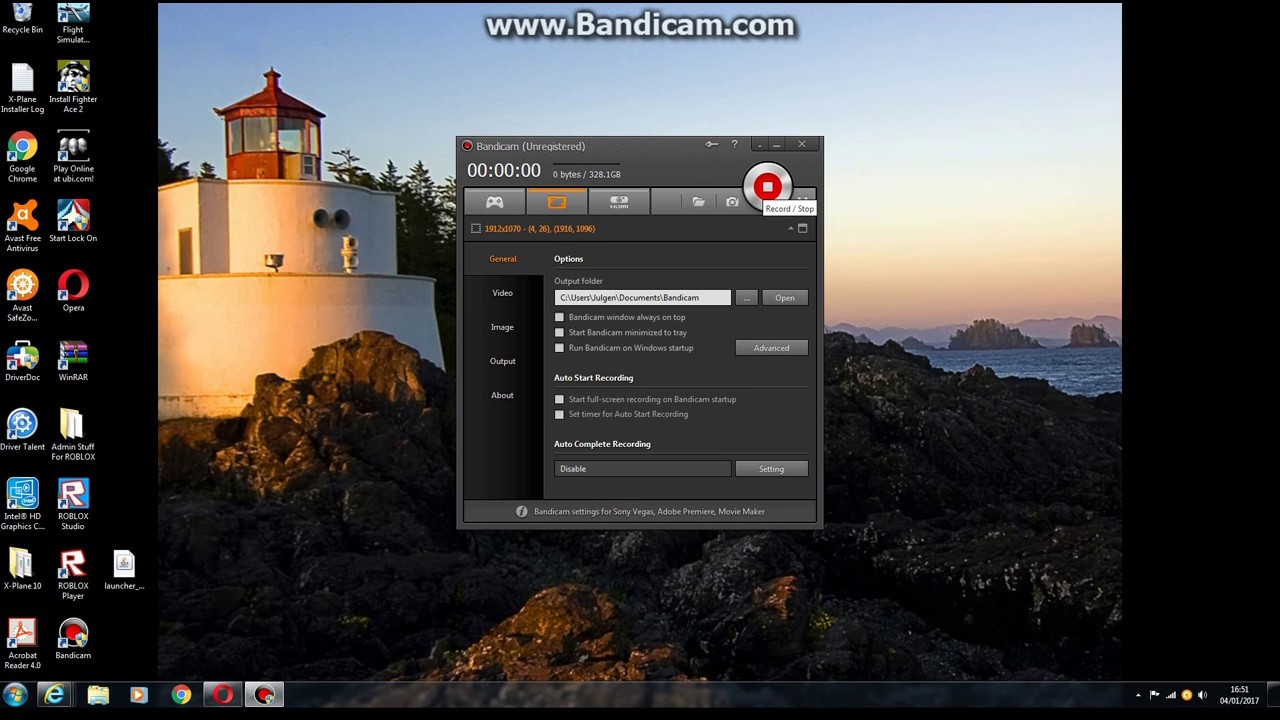The width and height of the screenshot is (1280, 720).
Task: Click Bandicam taskbar button
Action: pyautogui.click(x=265, y=694)
